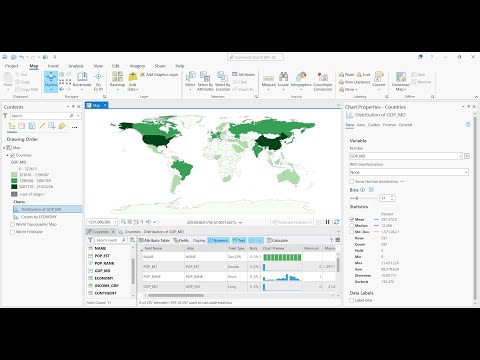
Task: Open the map scale dropdown
Action: pyautogui.click(x=115, y=222)
